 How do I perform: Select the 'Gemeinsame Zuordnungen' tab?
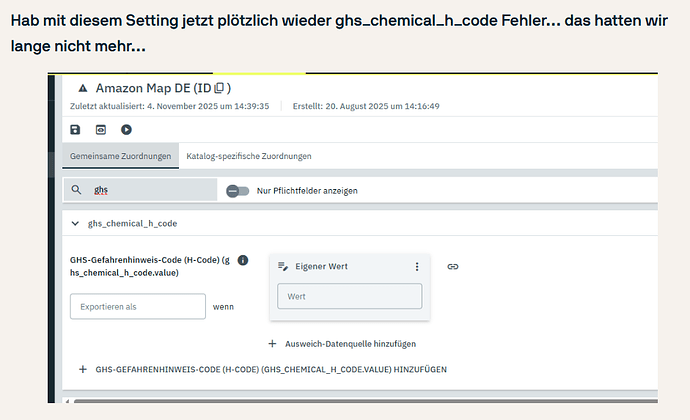point(119,157)
